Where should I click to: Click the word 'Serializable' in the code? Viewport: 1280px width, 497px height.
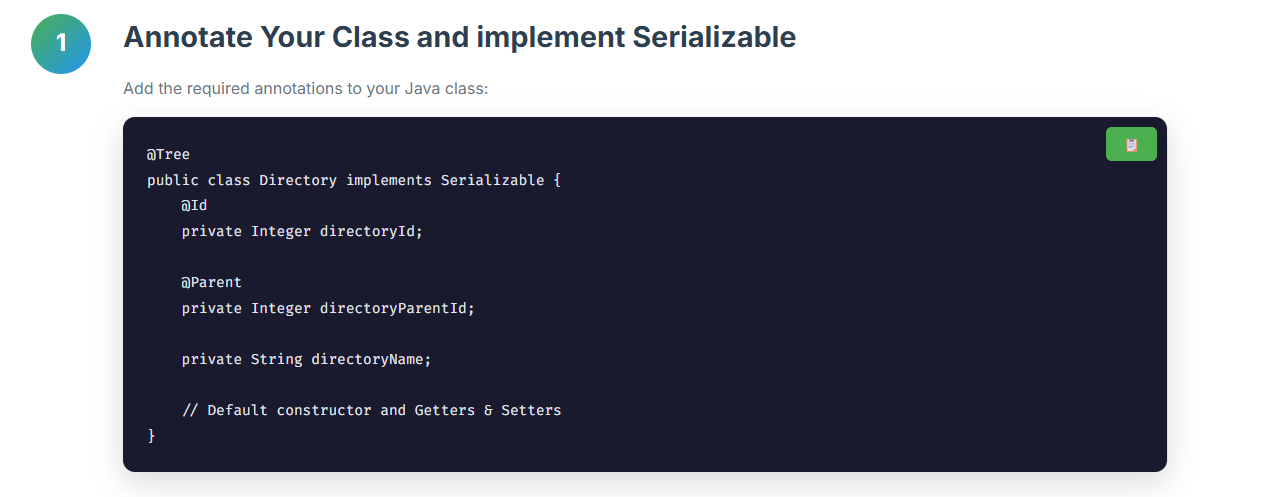(492, 180)
